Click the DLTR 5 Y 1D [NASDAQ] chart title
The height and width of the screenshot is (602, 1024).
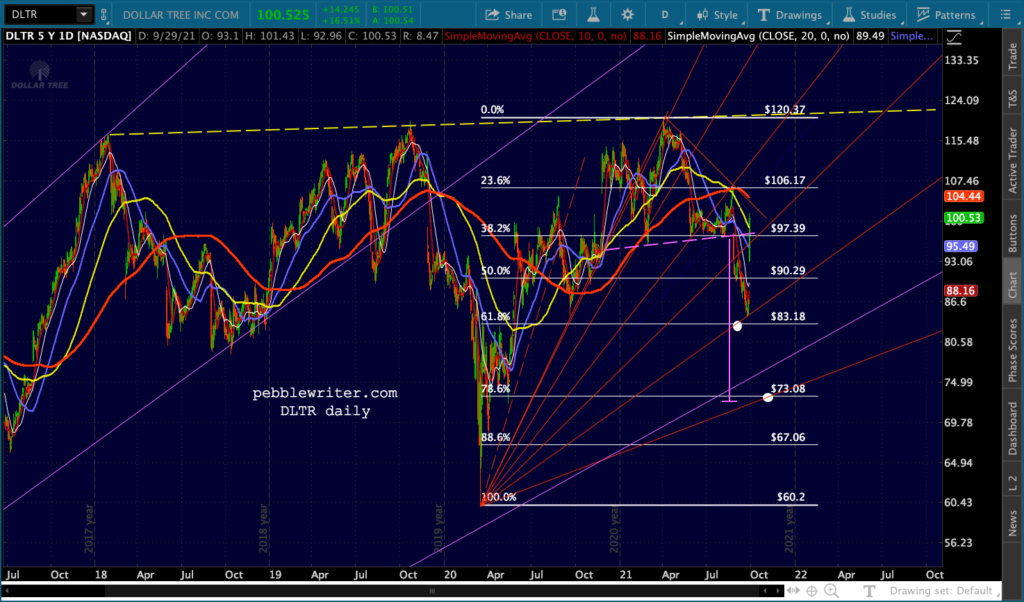[69, 36]
